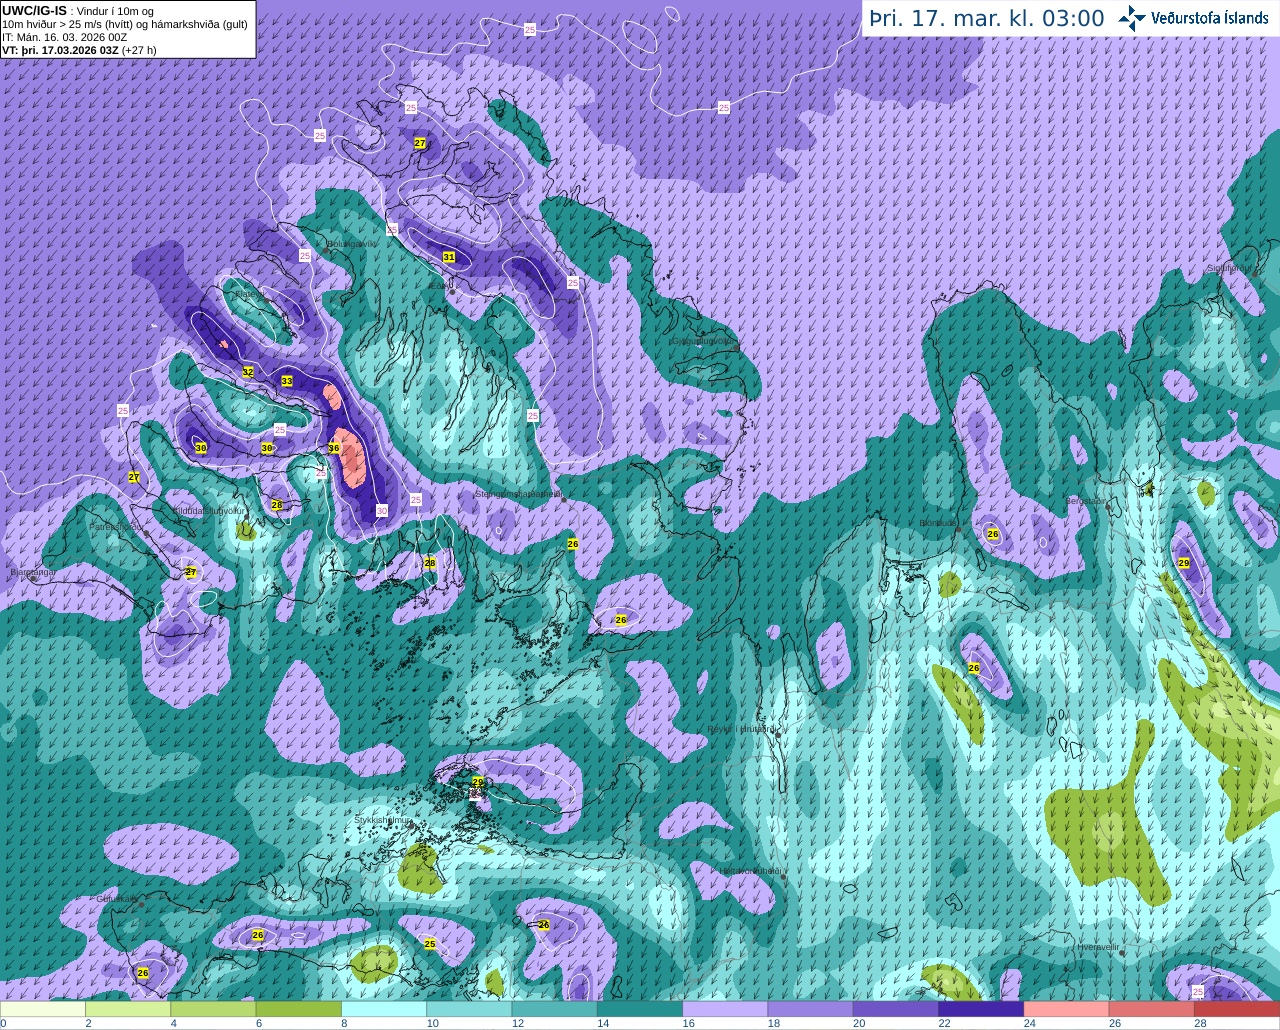Click the pale yellow 0–2 m/s legend swatch
Image resolution: width=1280 pixels, height=1030 pixels.
[x=43, y=1009]
